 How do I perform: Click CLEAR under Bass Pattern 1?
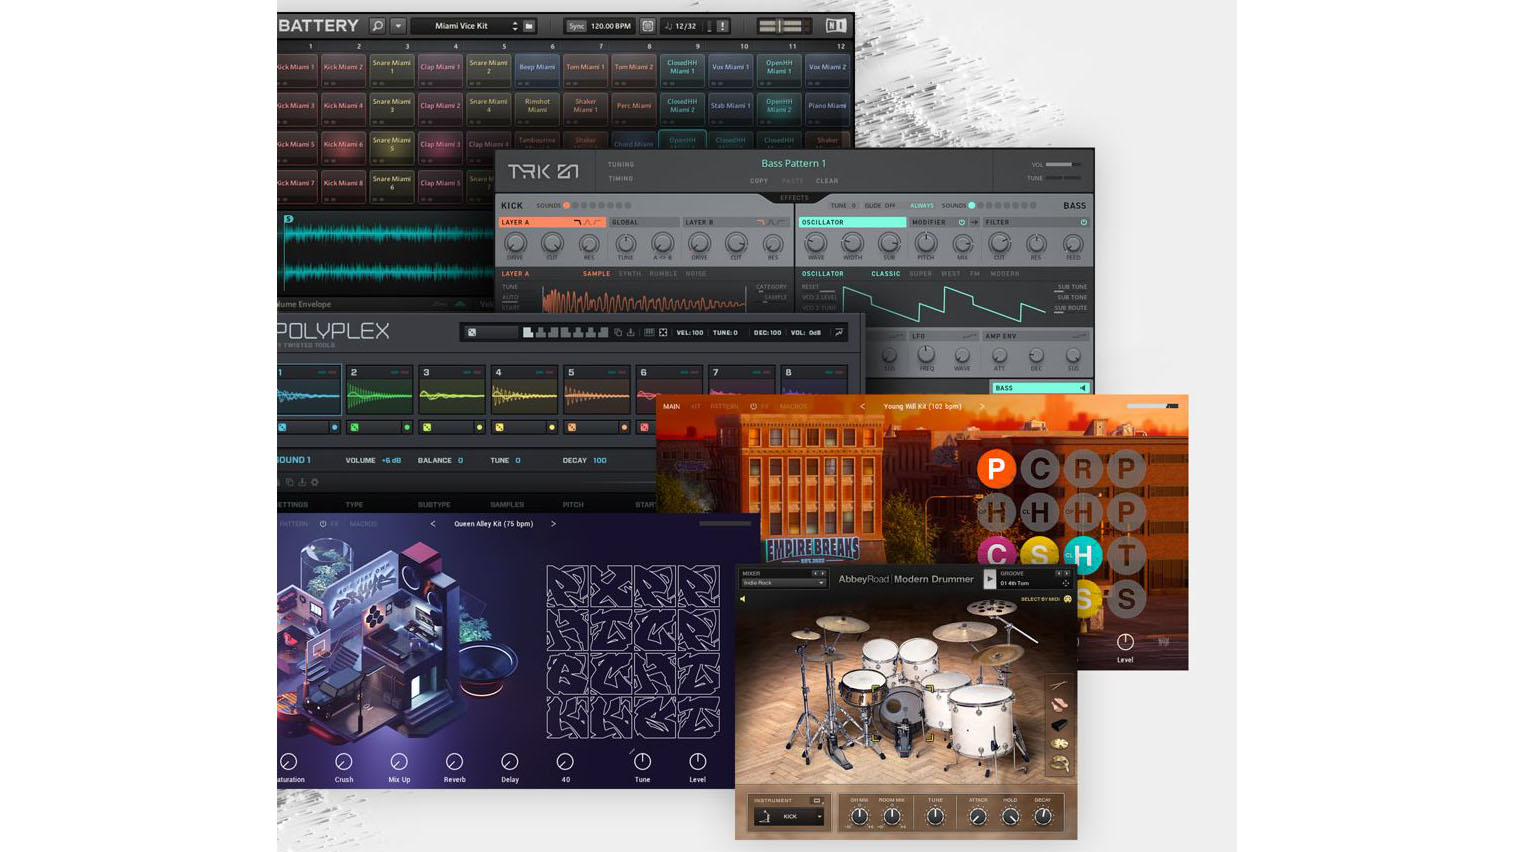[827, 181]
